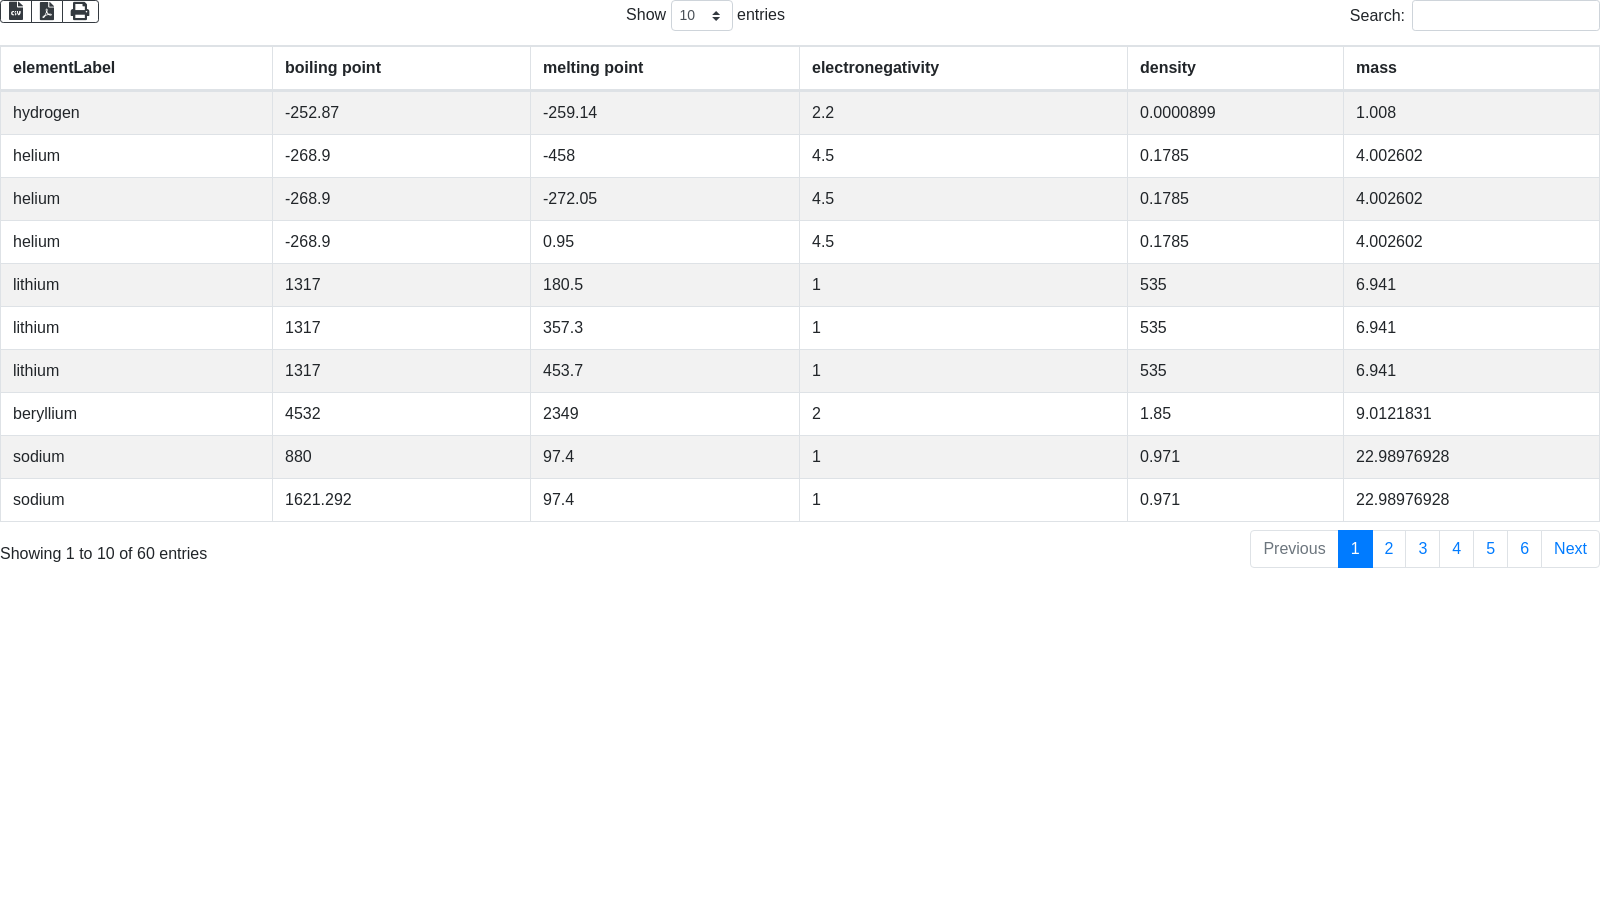This screenshot has height=900, width=1600.
Task: Navigate to page 5
Action: point(1491,549)
